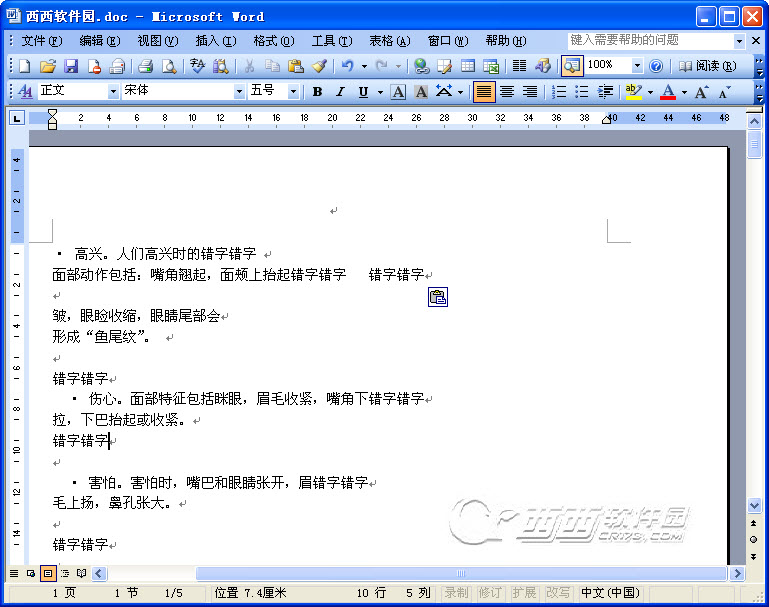The height and width of the screenshot is (607, 769).
Task: Open Word Help question mark icon
Action: (x=656, y=66)
